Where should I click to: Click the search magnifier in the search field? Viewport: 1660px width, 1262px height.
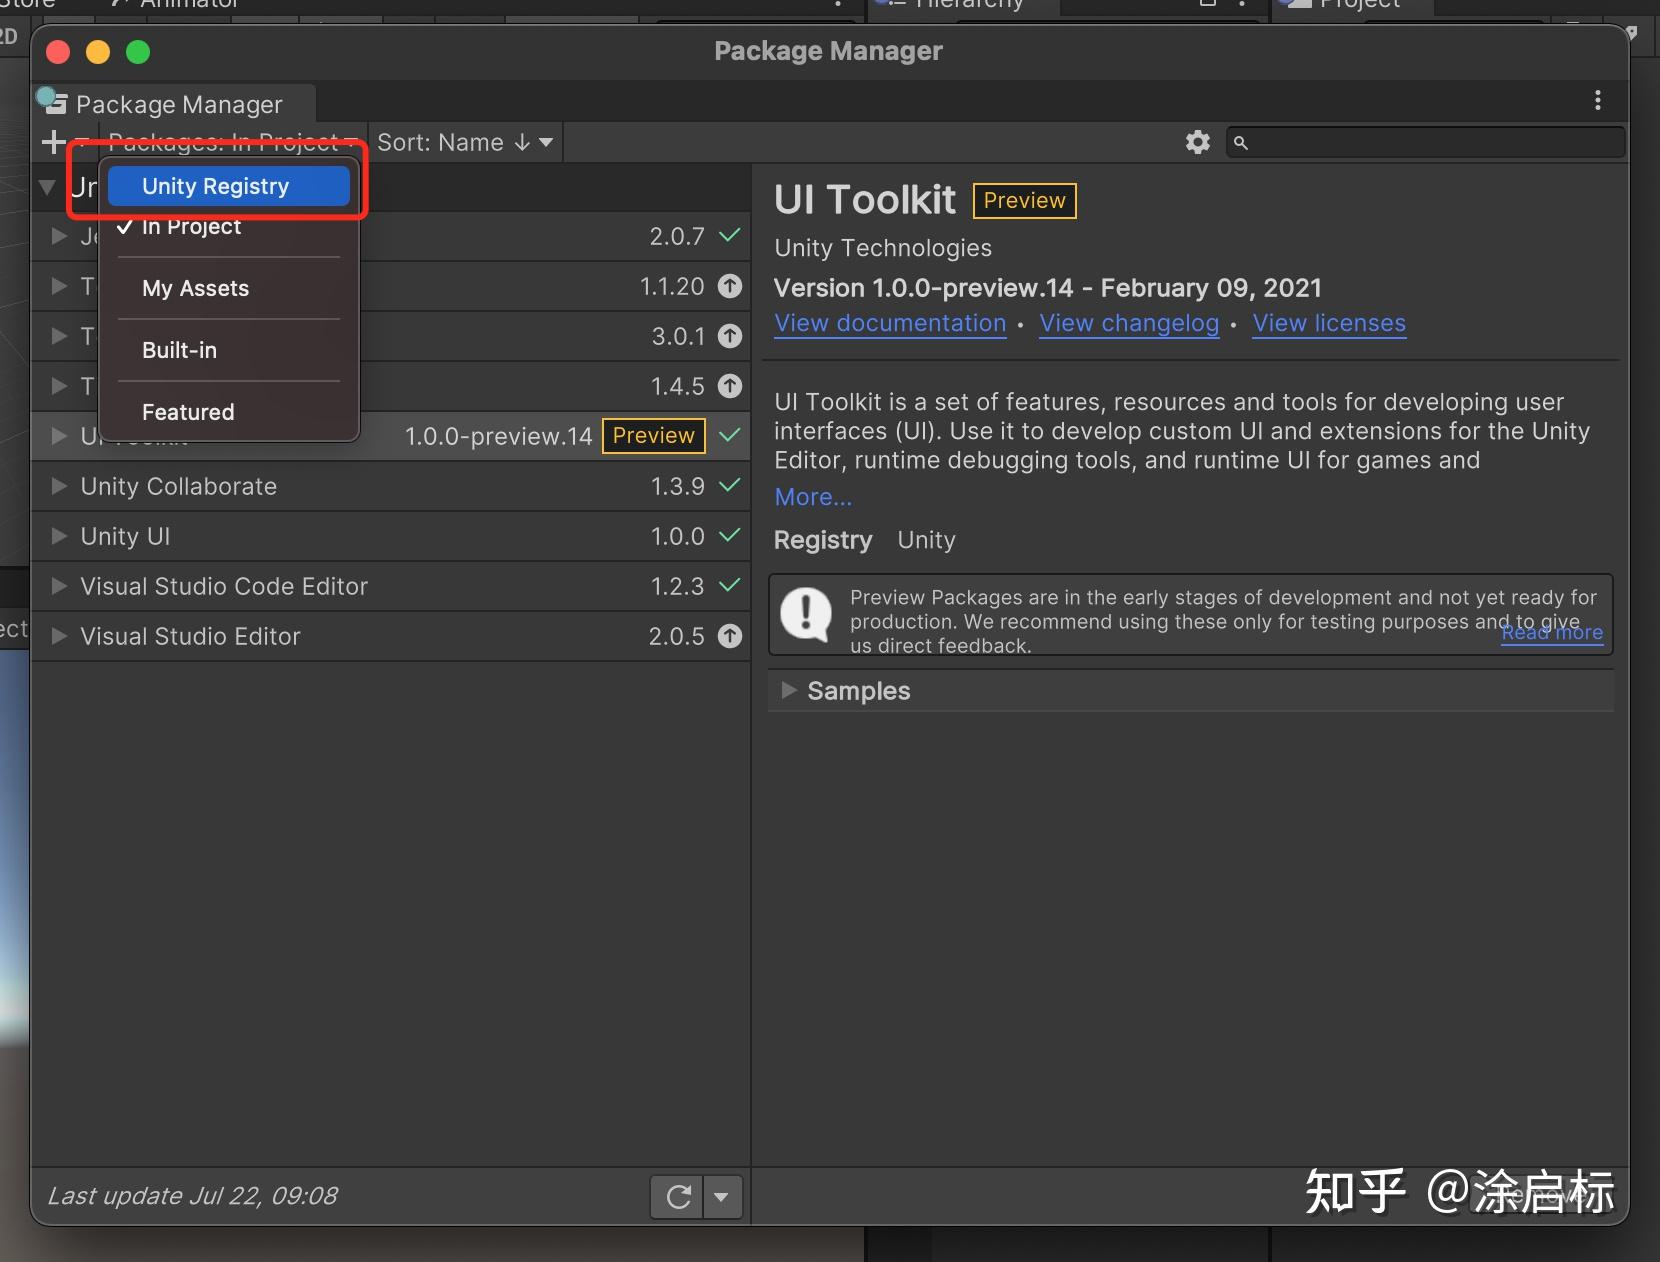[1239, 143]
